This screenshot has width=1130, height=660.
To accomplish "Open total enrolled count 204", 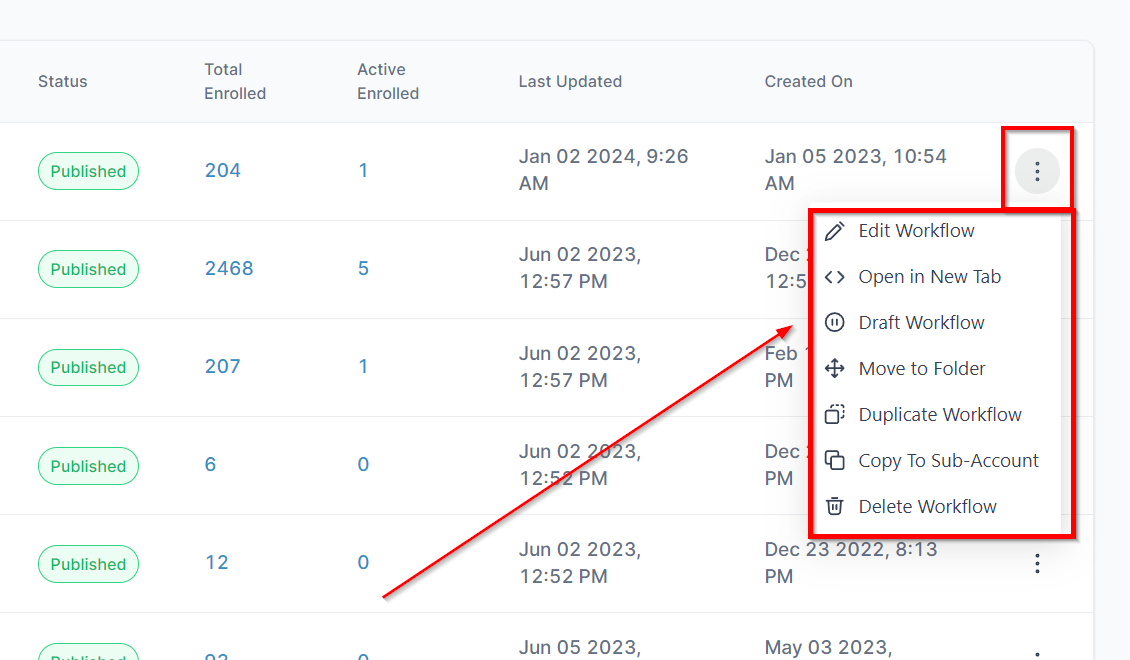I will 223,171.
